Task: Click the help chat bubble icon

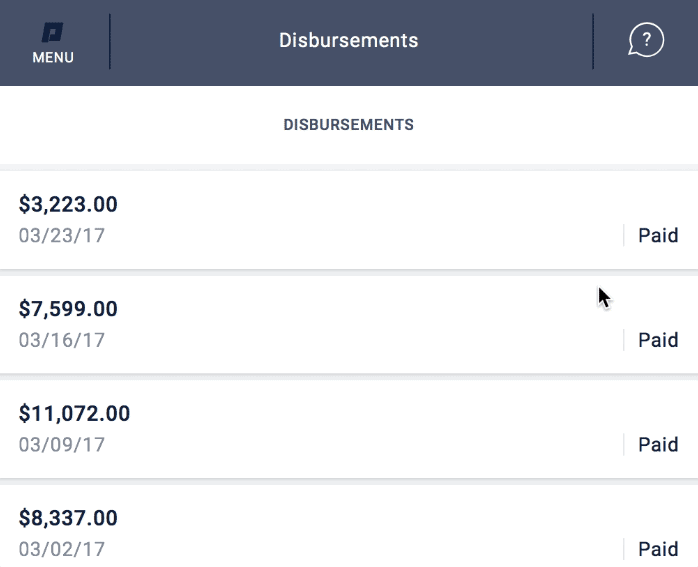Action: 646,40
